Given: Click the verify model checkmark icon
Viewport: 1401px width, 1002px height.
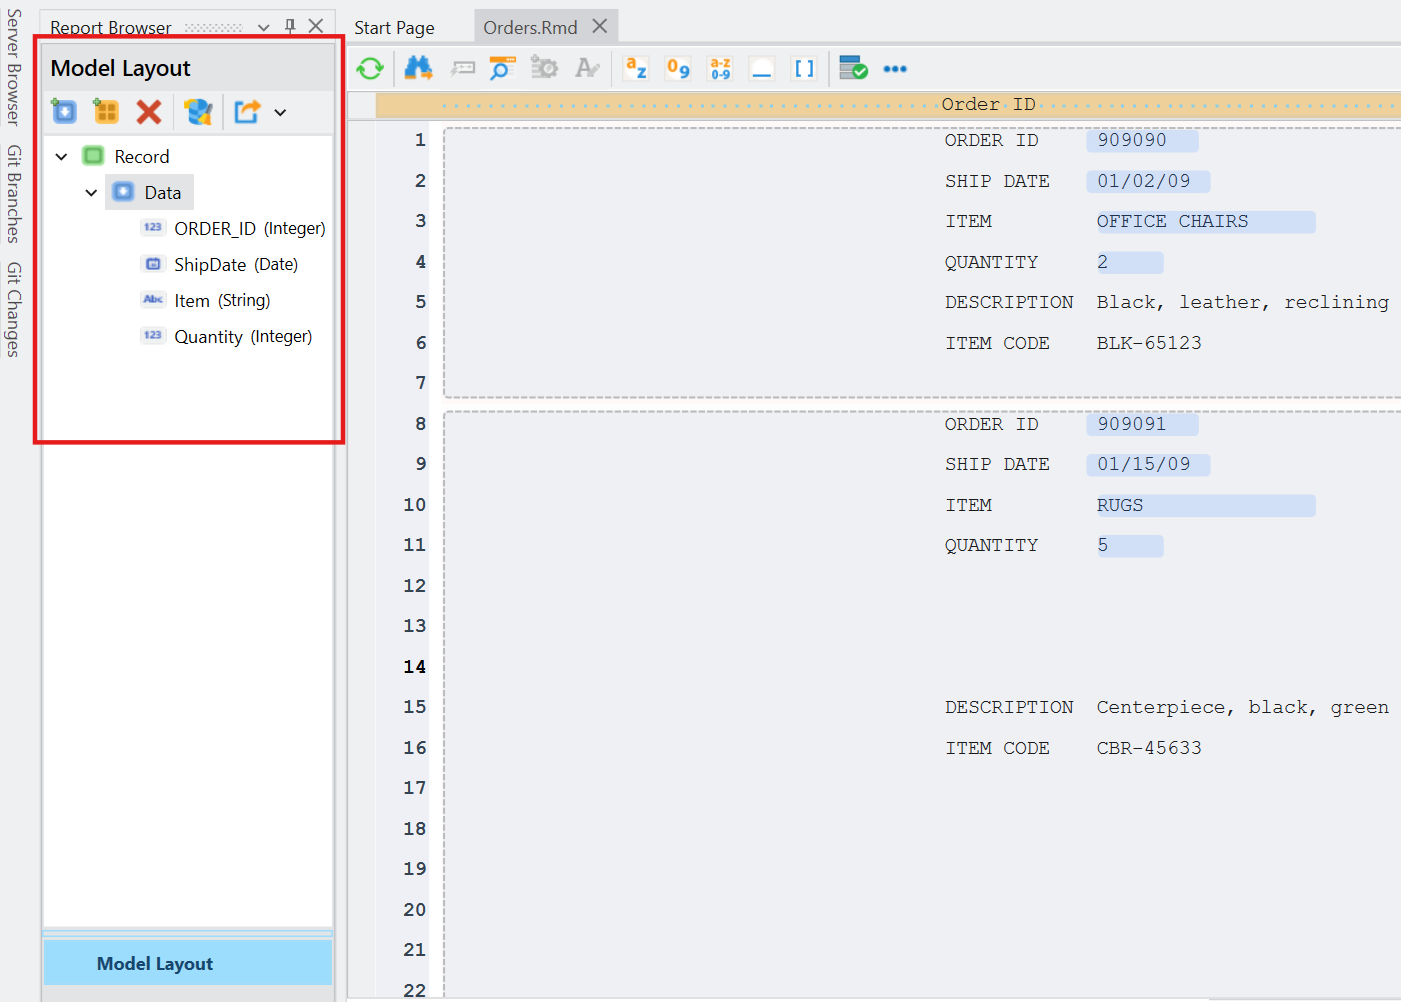Looking at the screenshot, I should tap(852, 68).
